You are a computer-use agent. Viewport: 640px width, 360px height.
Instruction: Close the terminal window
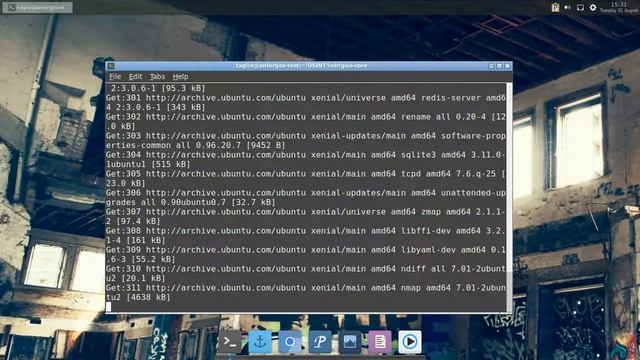click(507, 66)
